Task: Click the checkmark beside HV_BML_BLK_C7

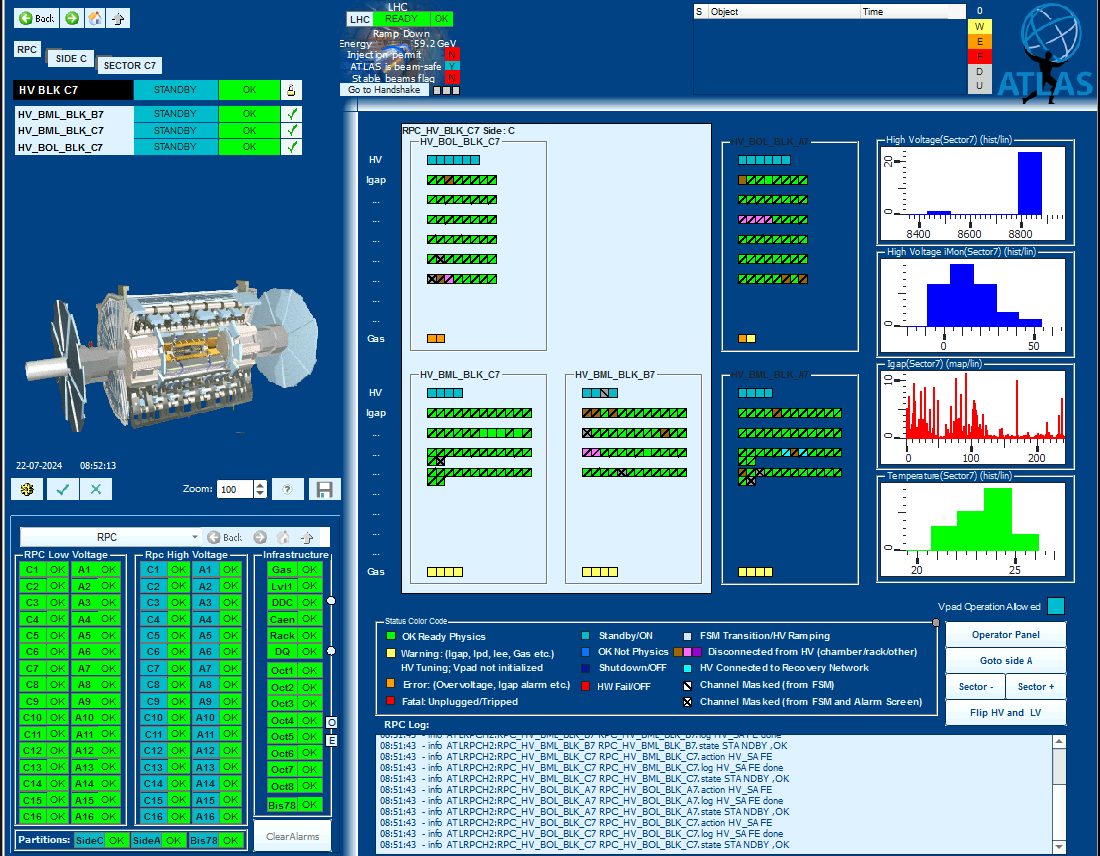Action: (x=292, y=131)
